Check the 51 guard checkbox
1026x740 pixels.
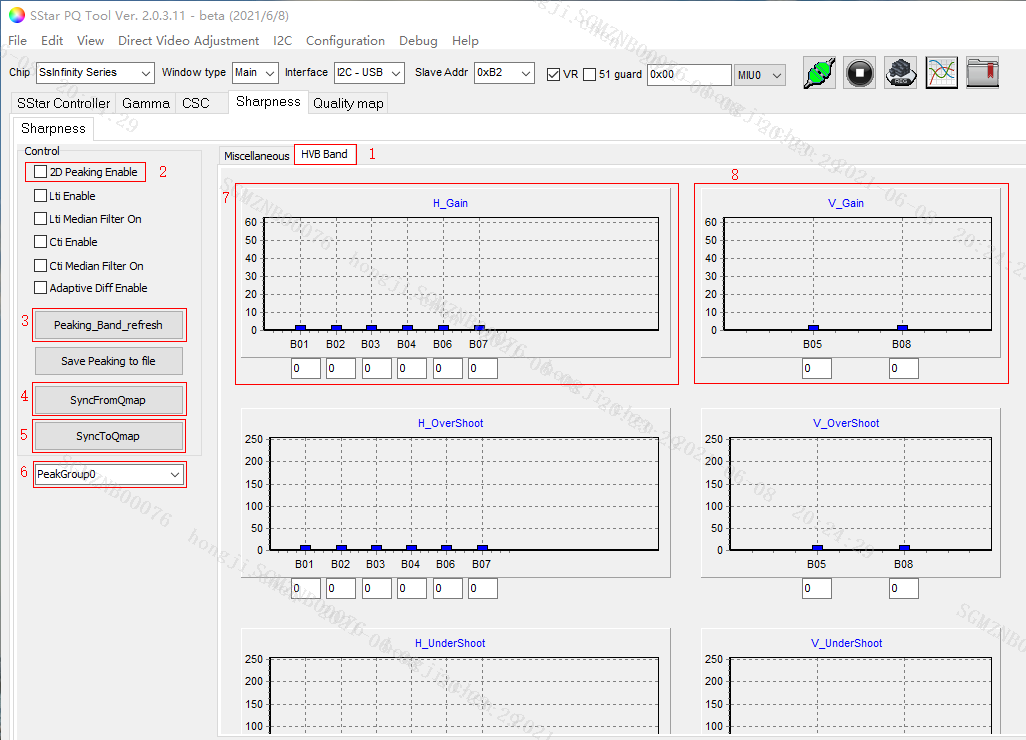pyautogui.click(x=590, y=74)
